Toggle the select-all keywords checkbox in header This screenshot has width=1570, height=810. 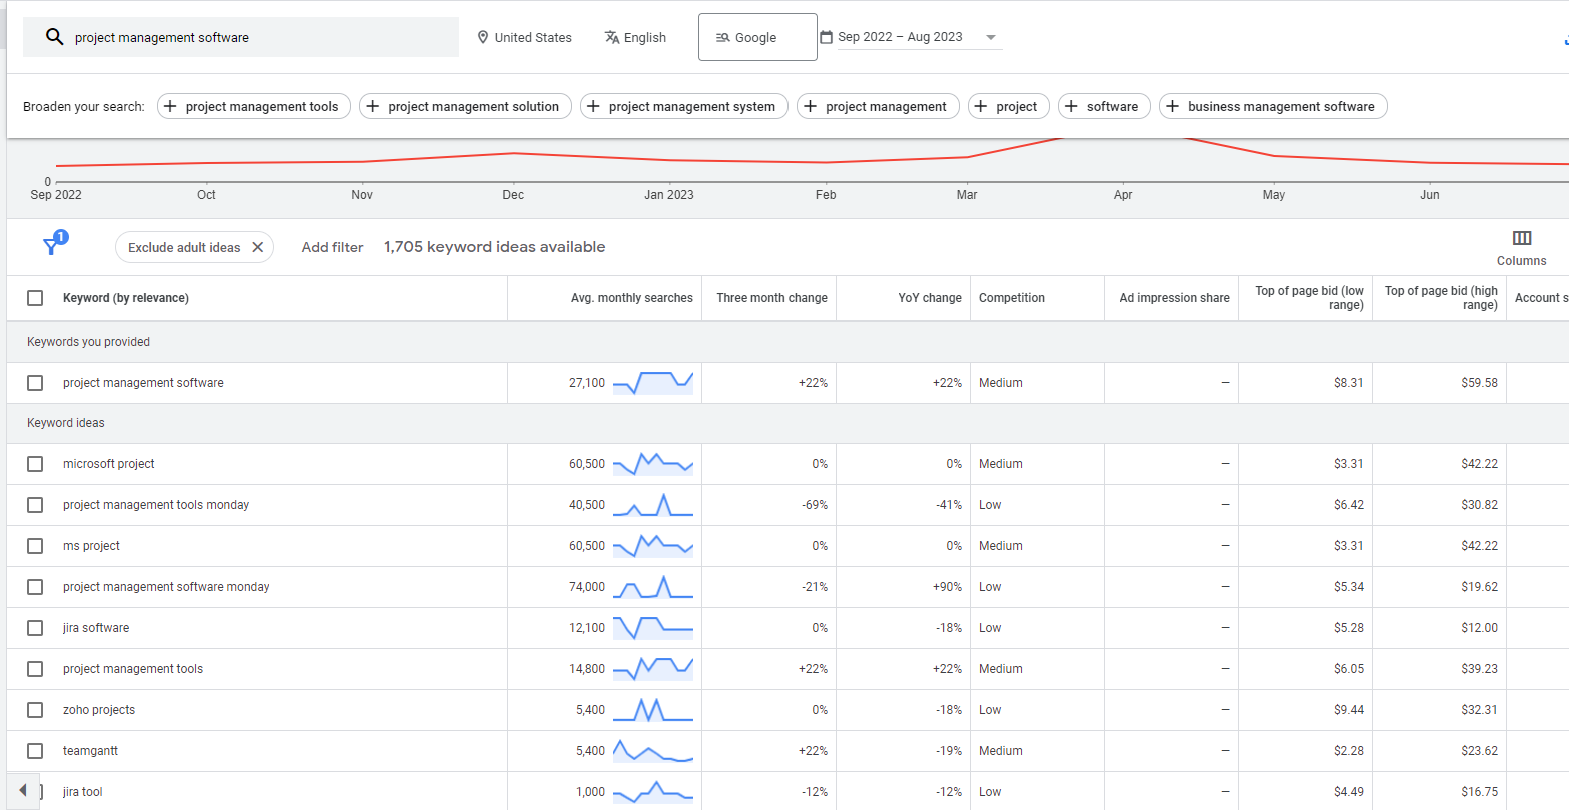point(35,298)
